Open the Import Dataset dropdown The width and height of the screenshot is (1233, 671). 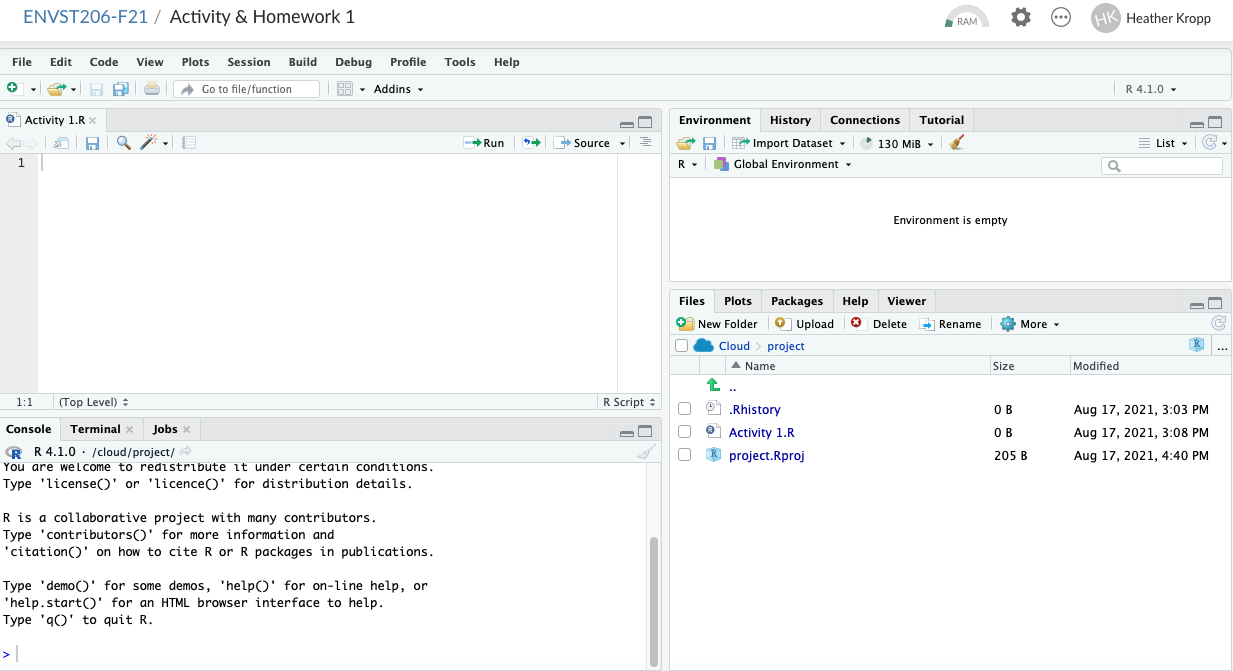point(790,143)
